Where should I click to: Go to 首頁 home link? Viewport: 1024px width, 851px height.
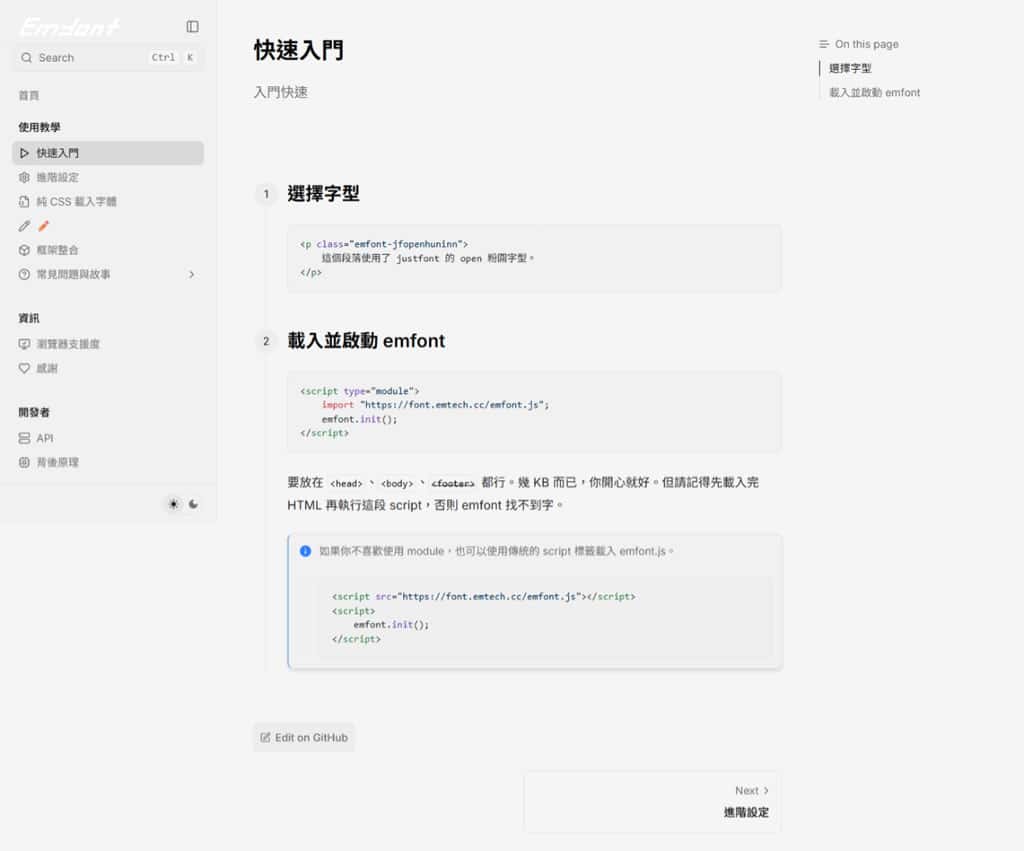(x=29, y=95)
